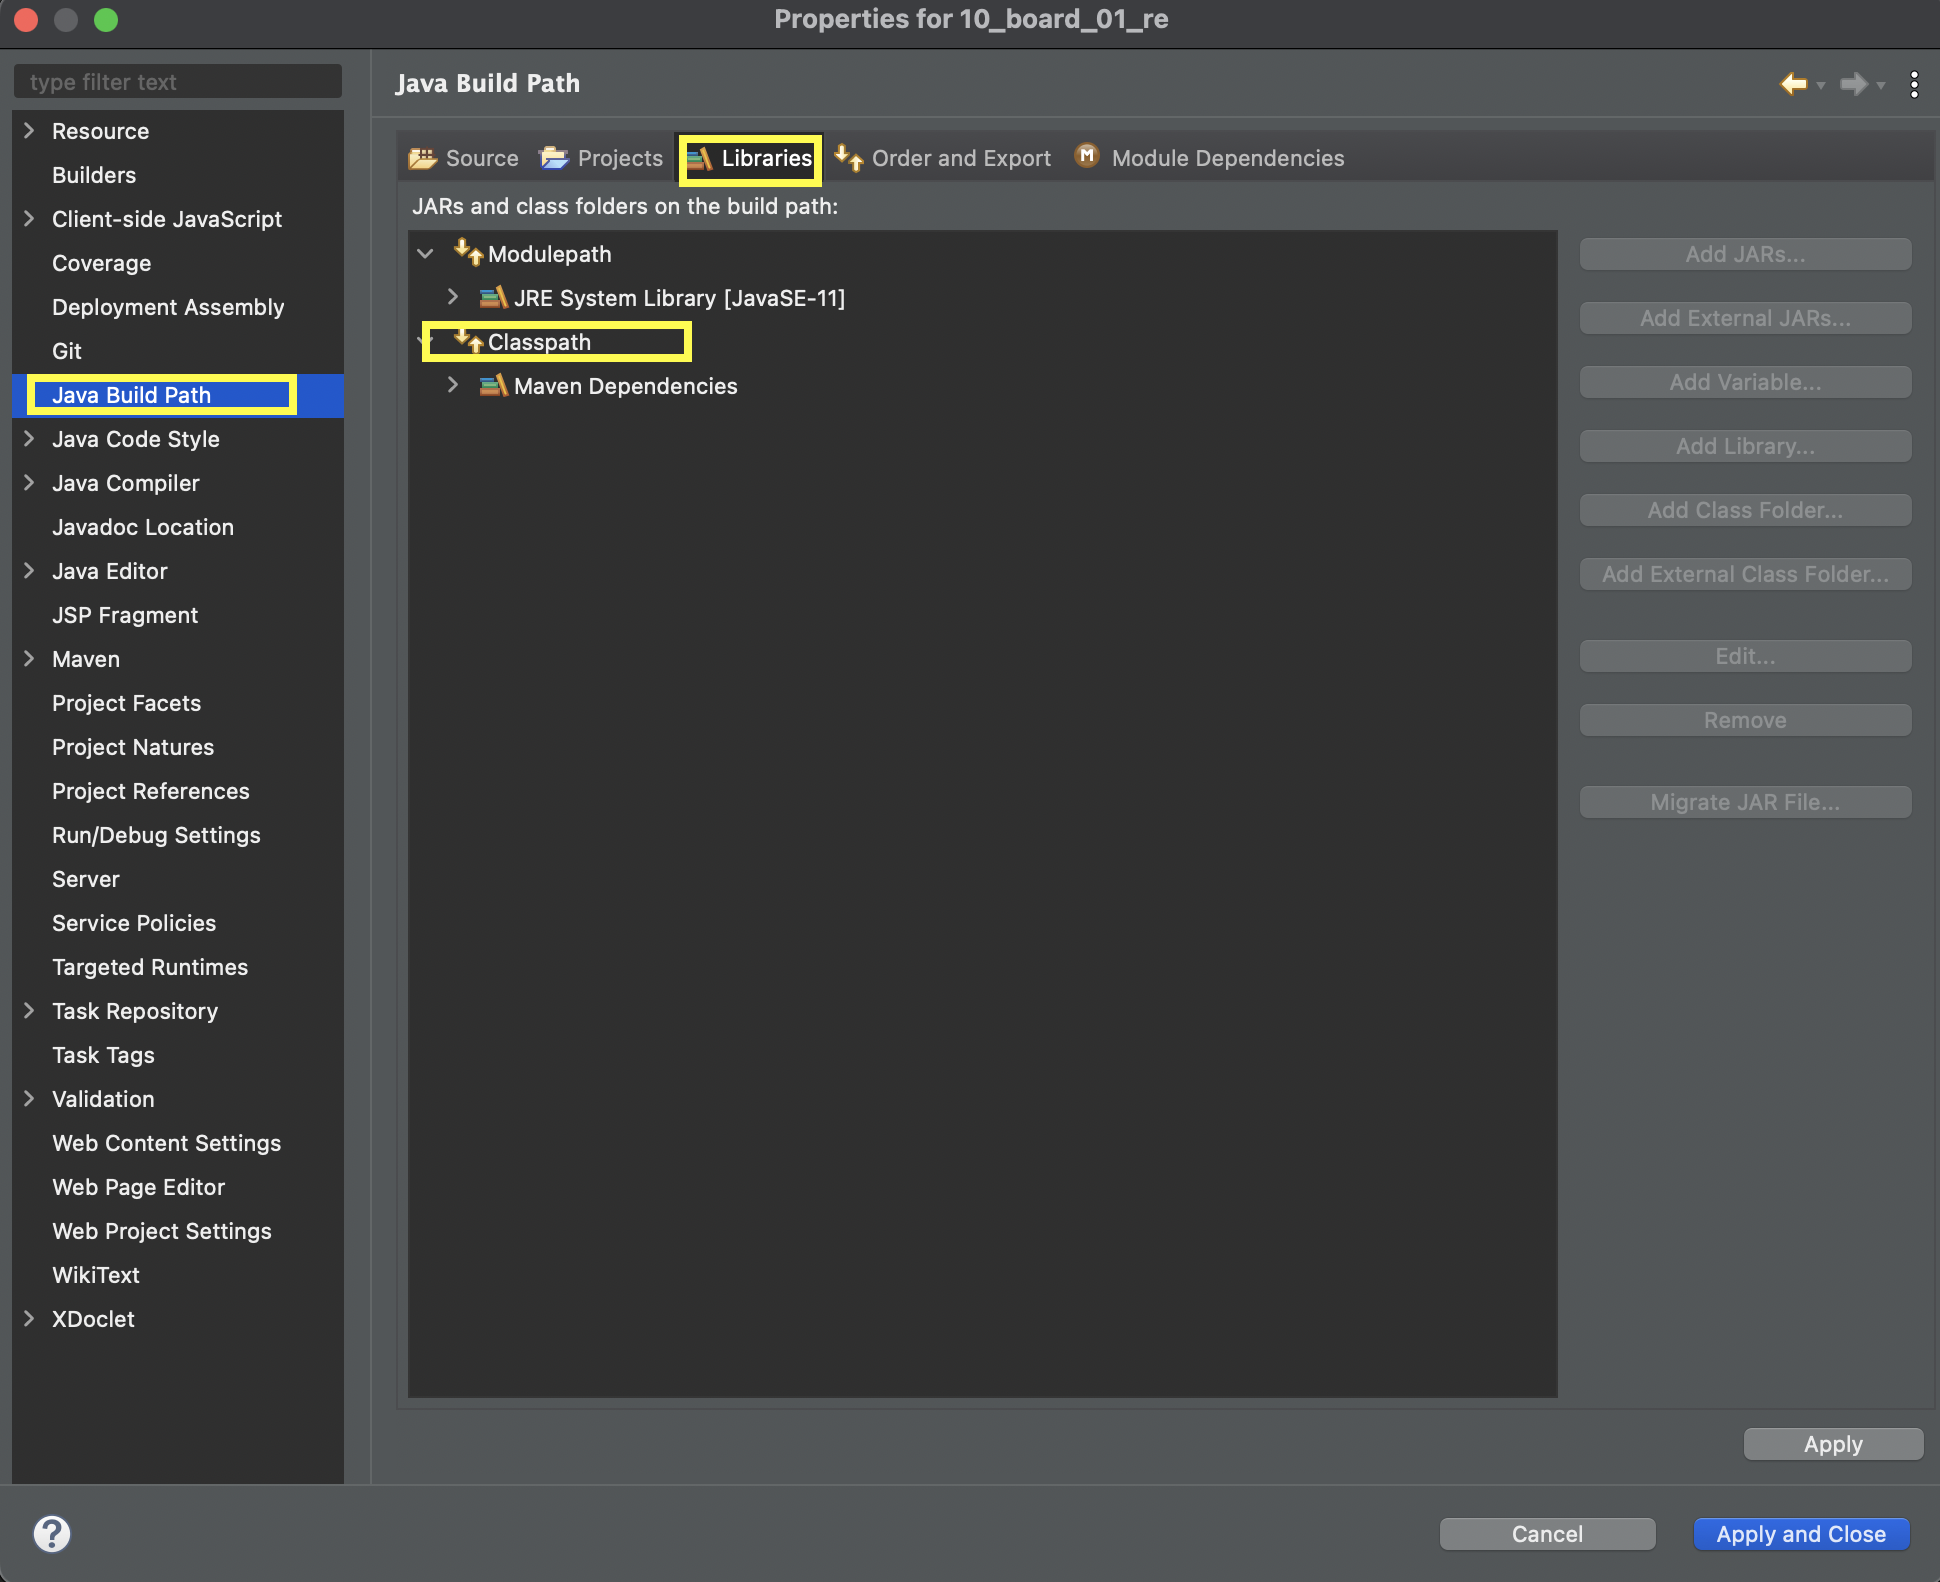Click the back navigation arrow icon
Screen dimensions: 1940x1582
[1793, 84]
